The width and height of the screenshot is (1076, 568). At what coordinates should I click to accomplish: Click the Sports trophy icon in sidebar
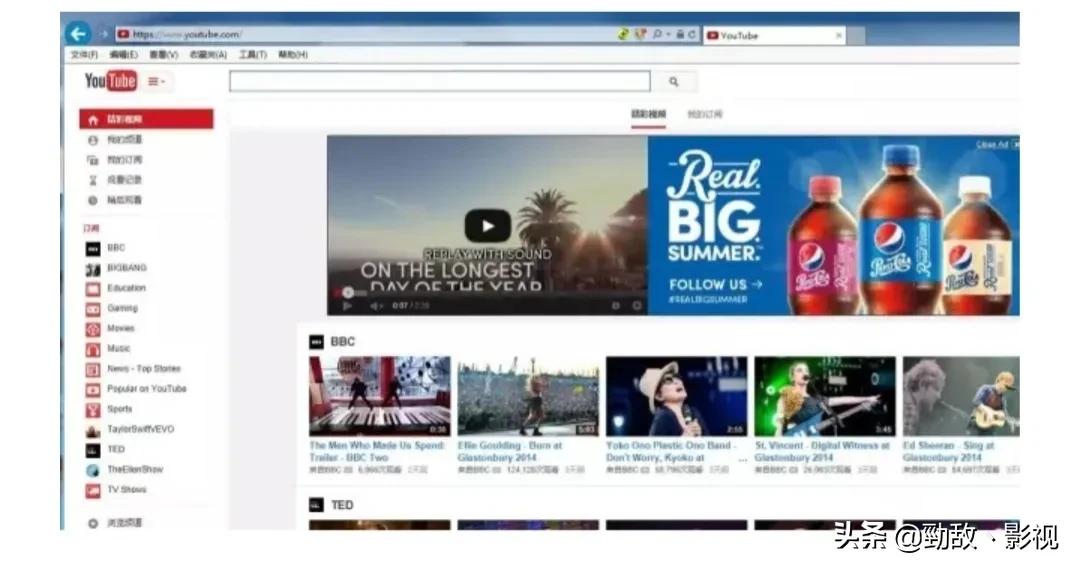(x=93, y=410)
